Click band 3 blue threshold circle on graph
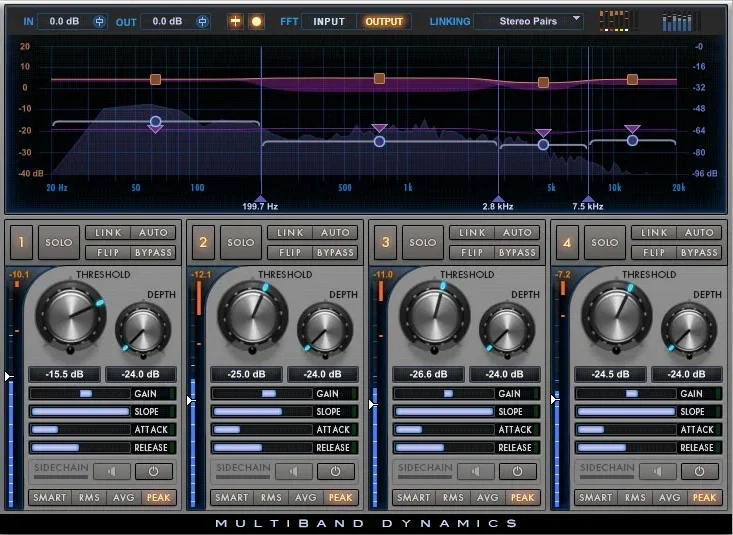733x535 pixels. [x=543, y=145]
